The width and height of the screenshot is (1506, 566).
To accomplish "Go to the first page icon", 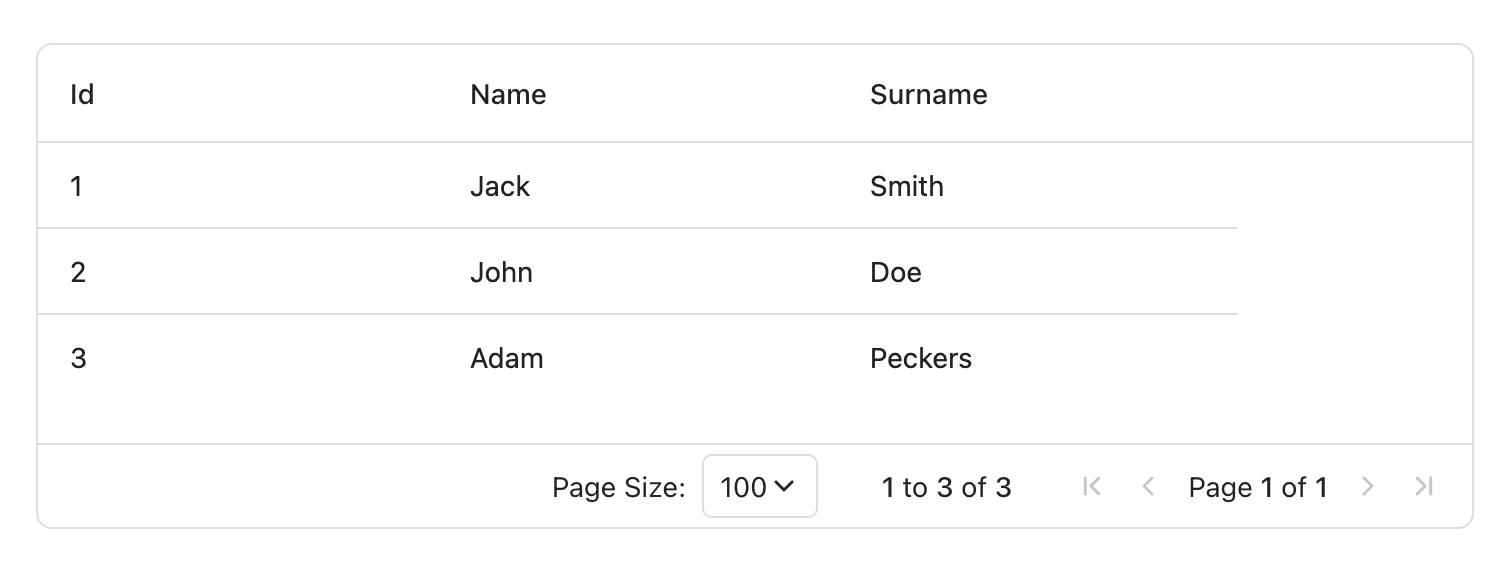I will 1092,487.
